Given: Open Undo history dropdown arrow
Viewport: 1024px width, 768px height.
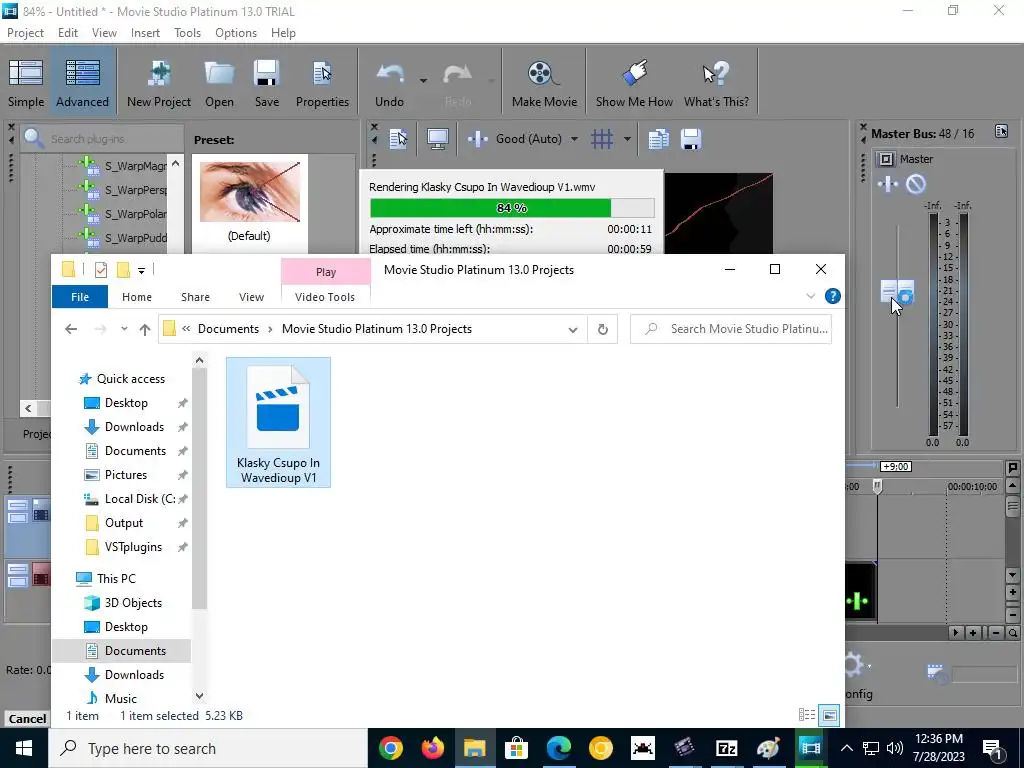Looking at the screenshot, I should (423, 81).
